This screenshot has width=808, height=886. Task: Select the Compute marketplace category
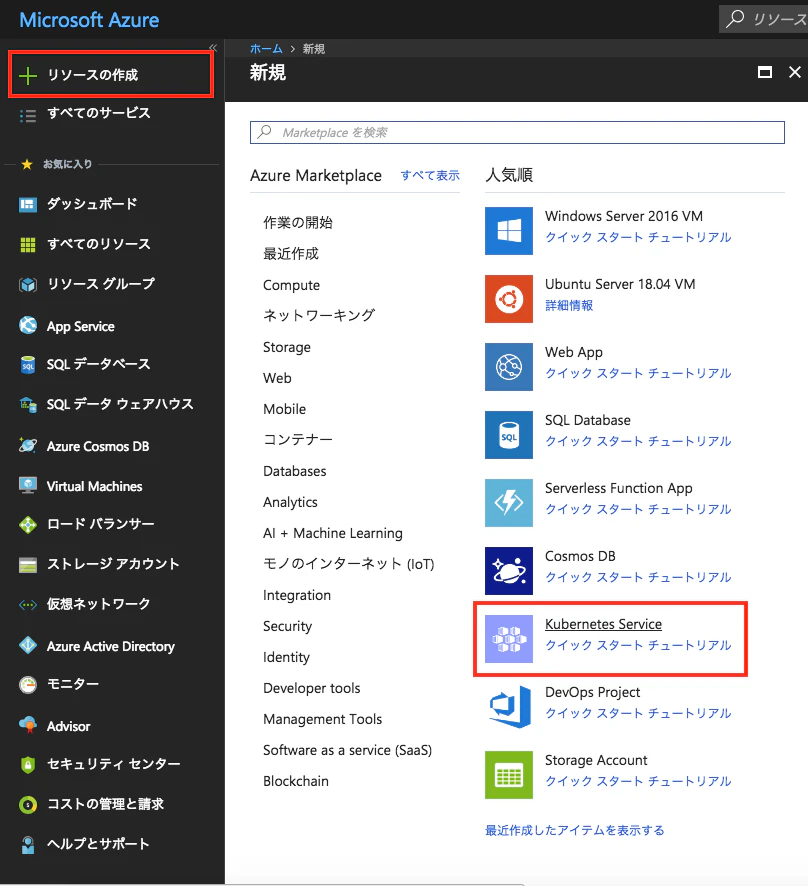292,285
